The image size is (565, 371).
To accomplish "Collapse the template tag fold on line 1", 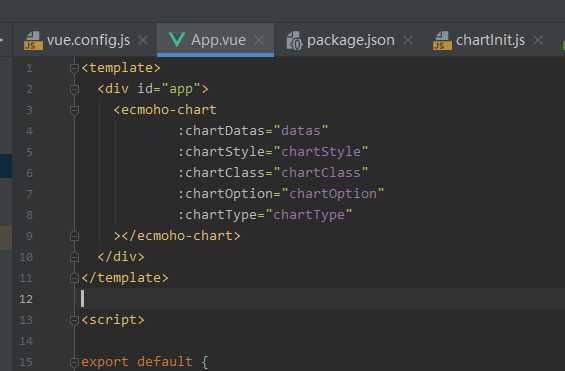I will coord(75,68).
